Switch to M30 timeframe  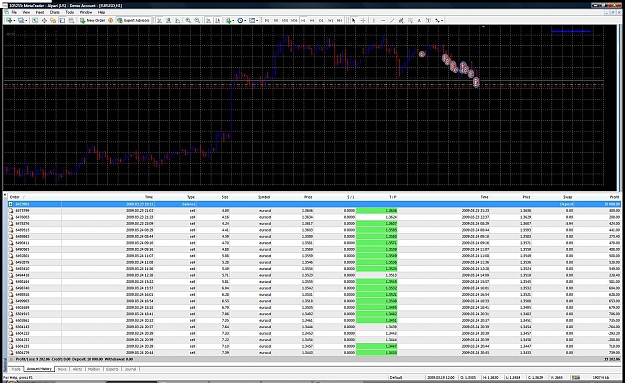294,20
